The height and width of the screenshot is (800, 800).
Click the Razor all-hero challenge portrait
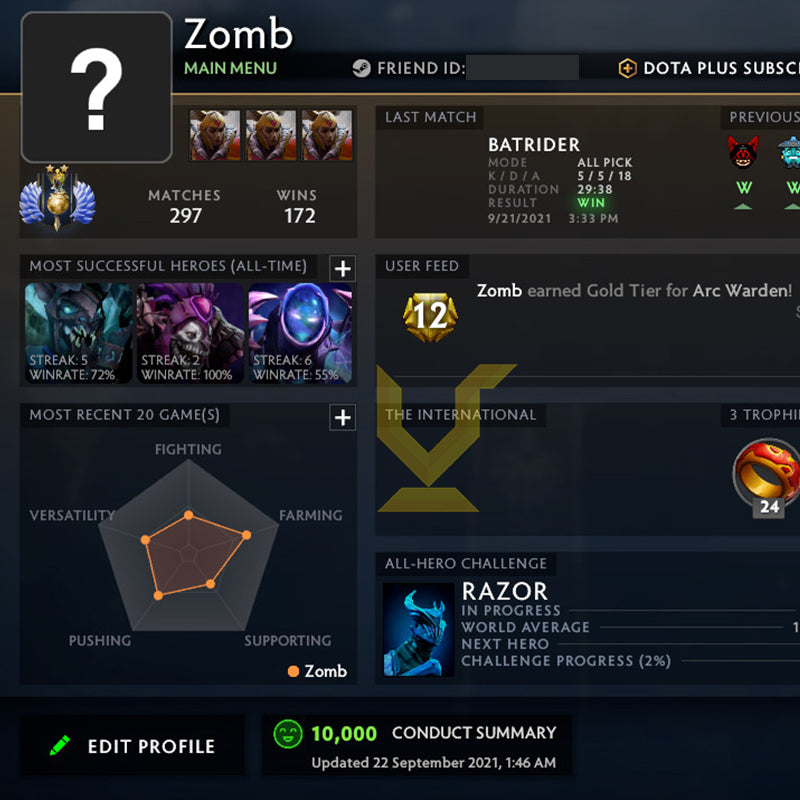tap(418, 630)
